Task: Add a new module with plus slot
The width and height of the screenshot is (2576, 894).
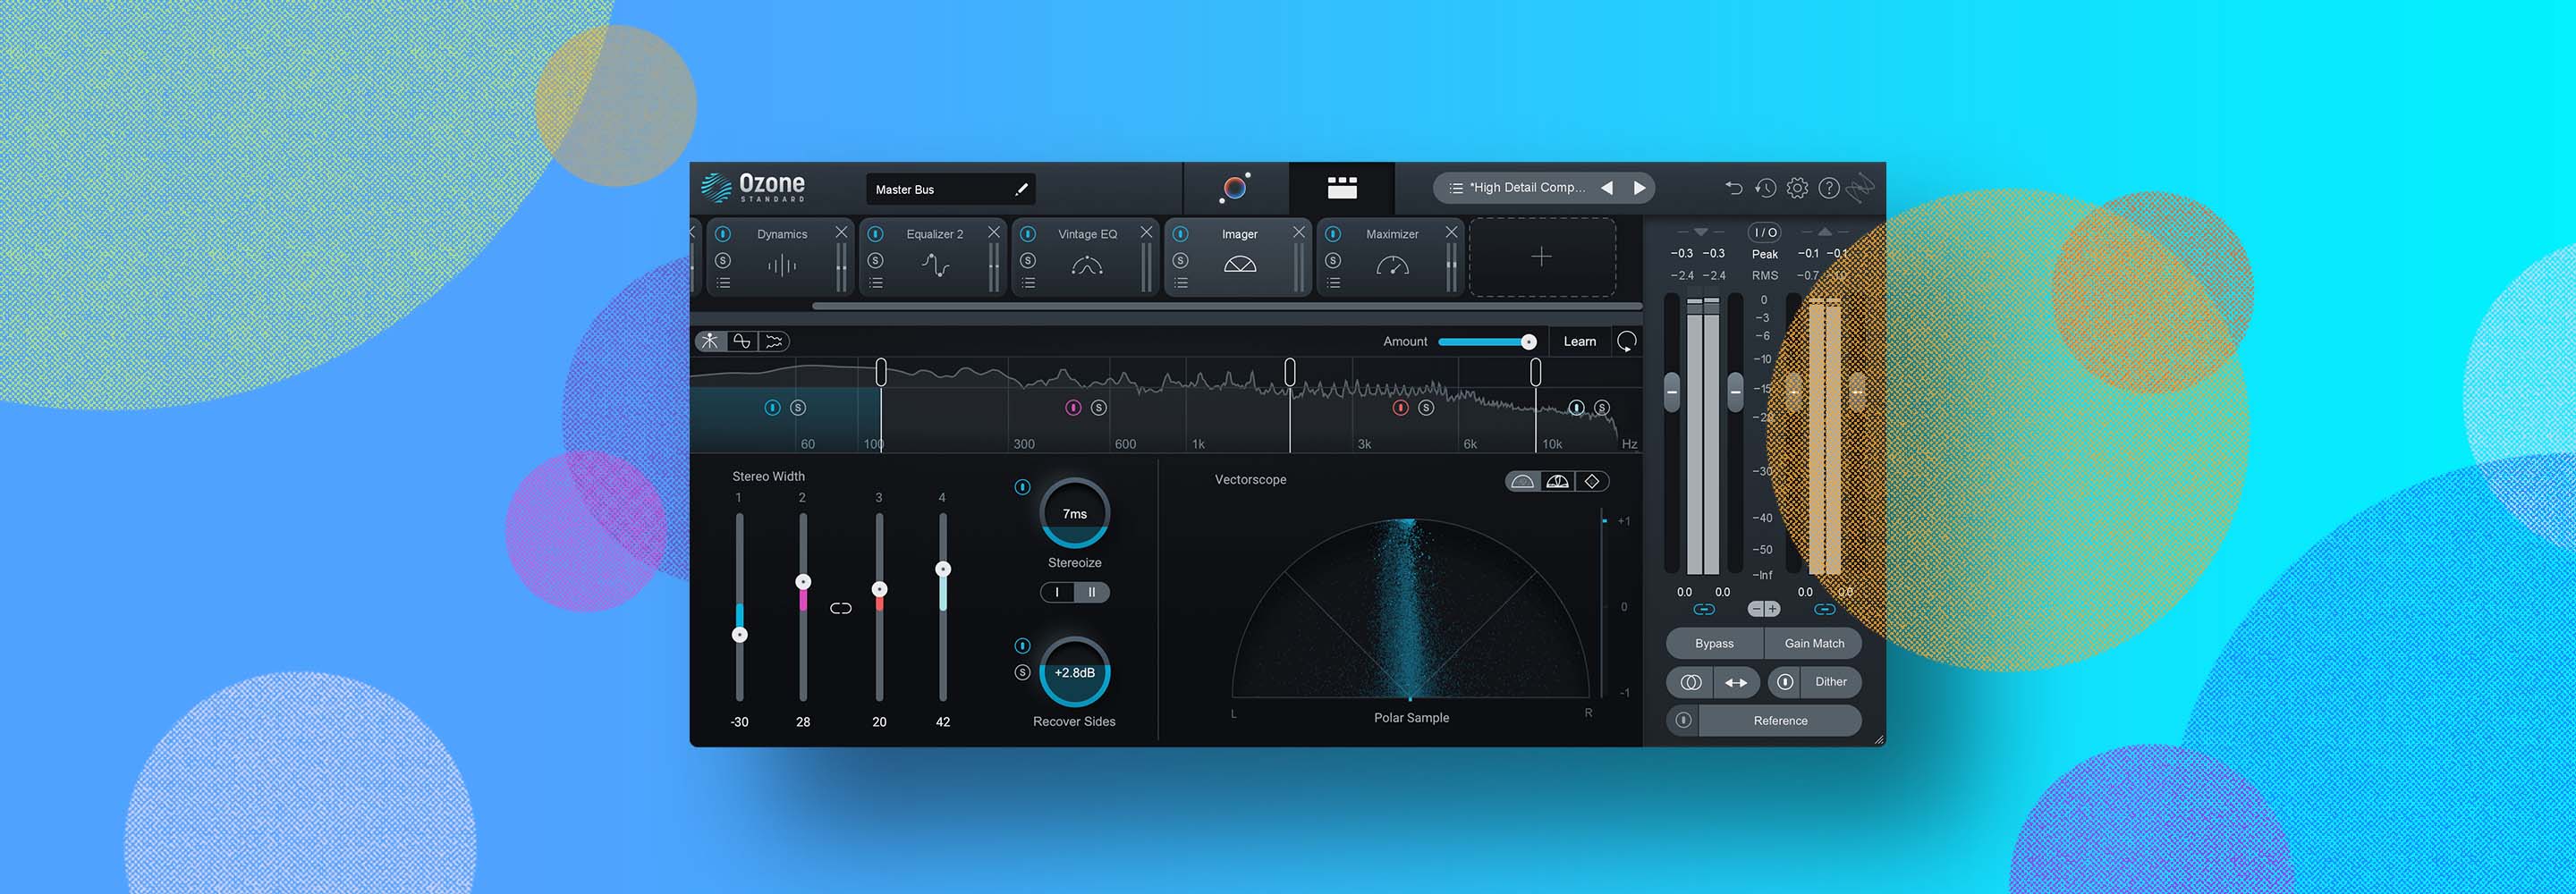Action: [1542, 257]
